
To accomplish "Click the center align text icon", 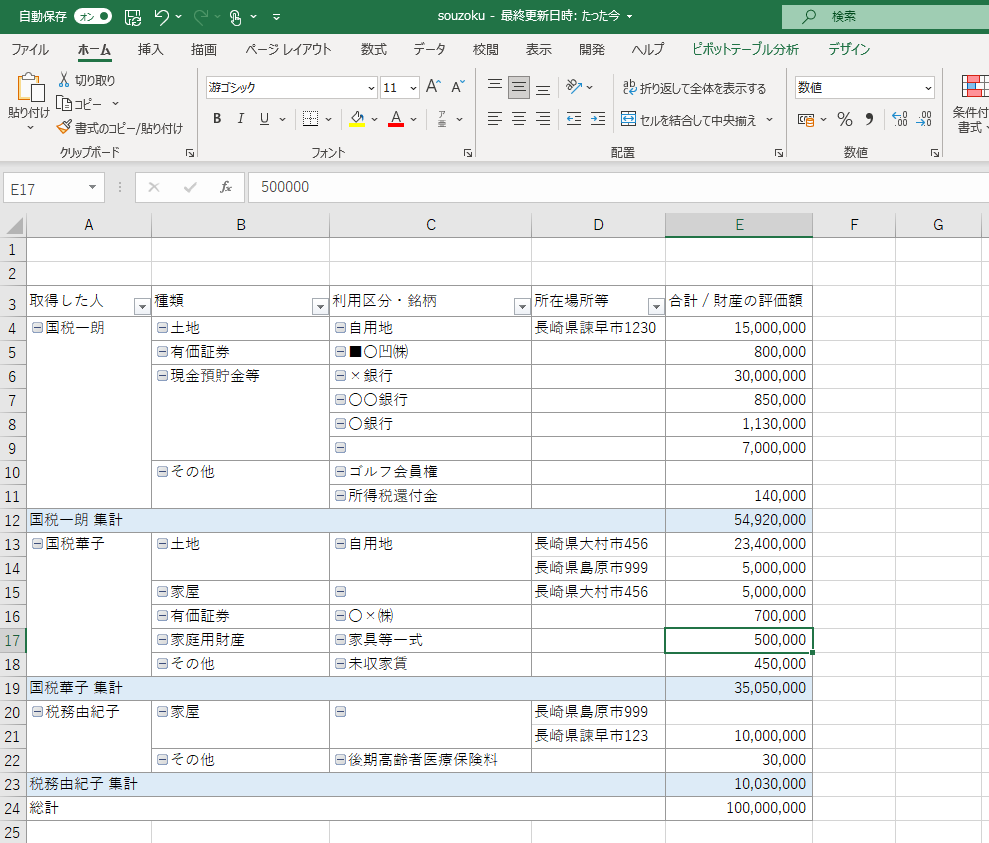I will [x=518, y=119].
